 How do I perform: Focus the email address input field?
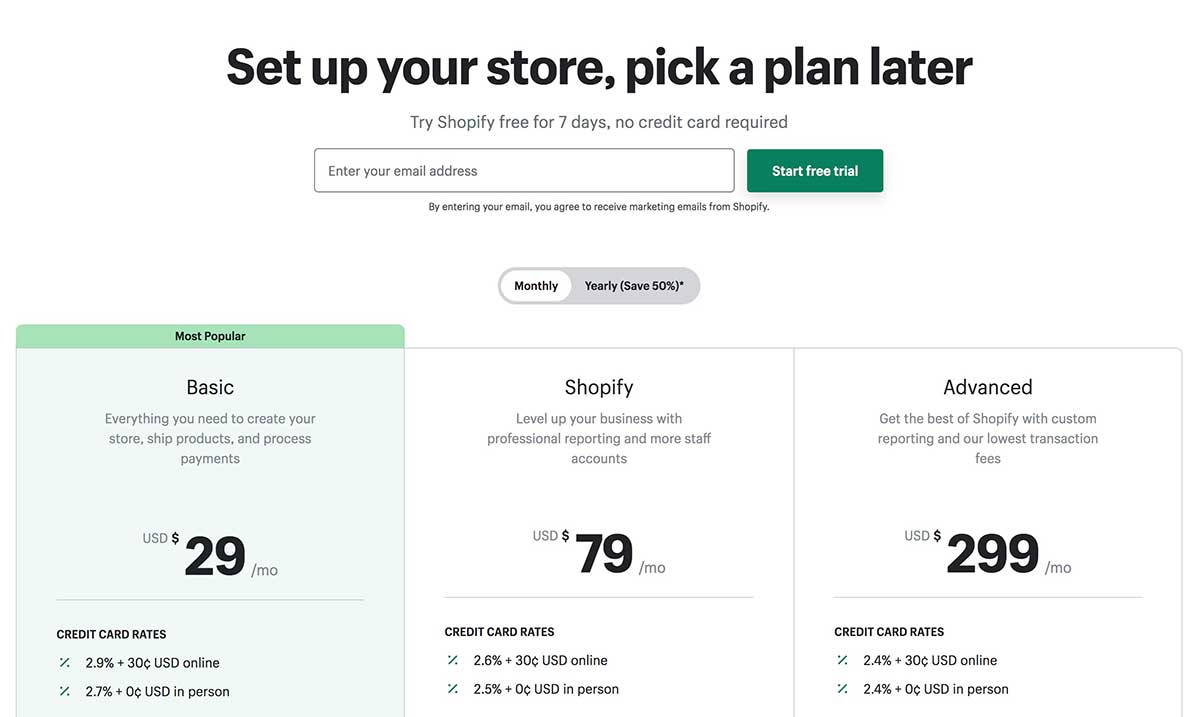[x=524, y=171]
